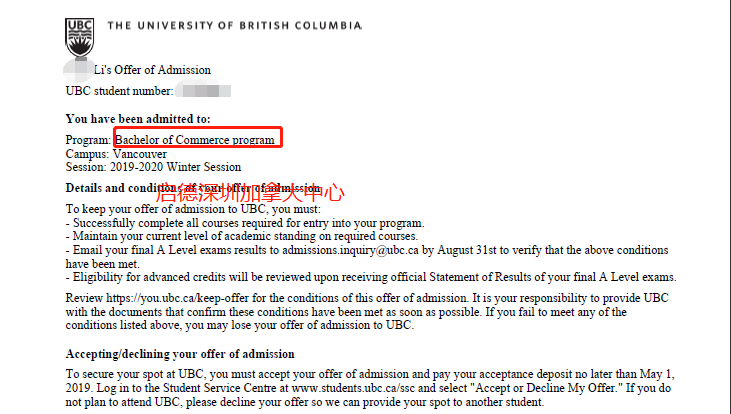Click the red-boxed Bachelor of Commerce program text
Image resolution: width=731 pixels, height=414 pixels.
point(195,140)
